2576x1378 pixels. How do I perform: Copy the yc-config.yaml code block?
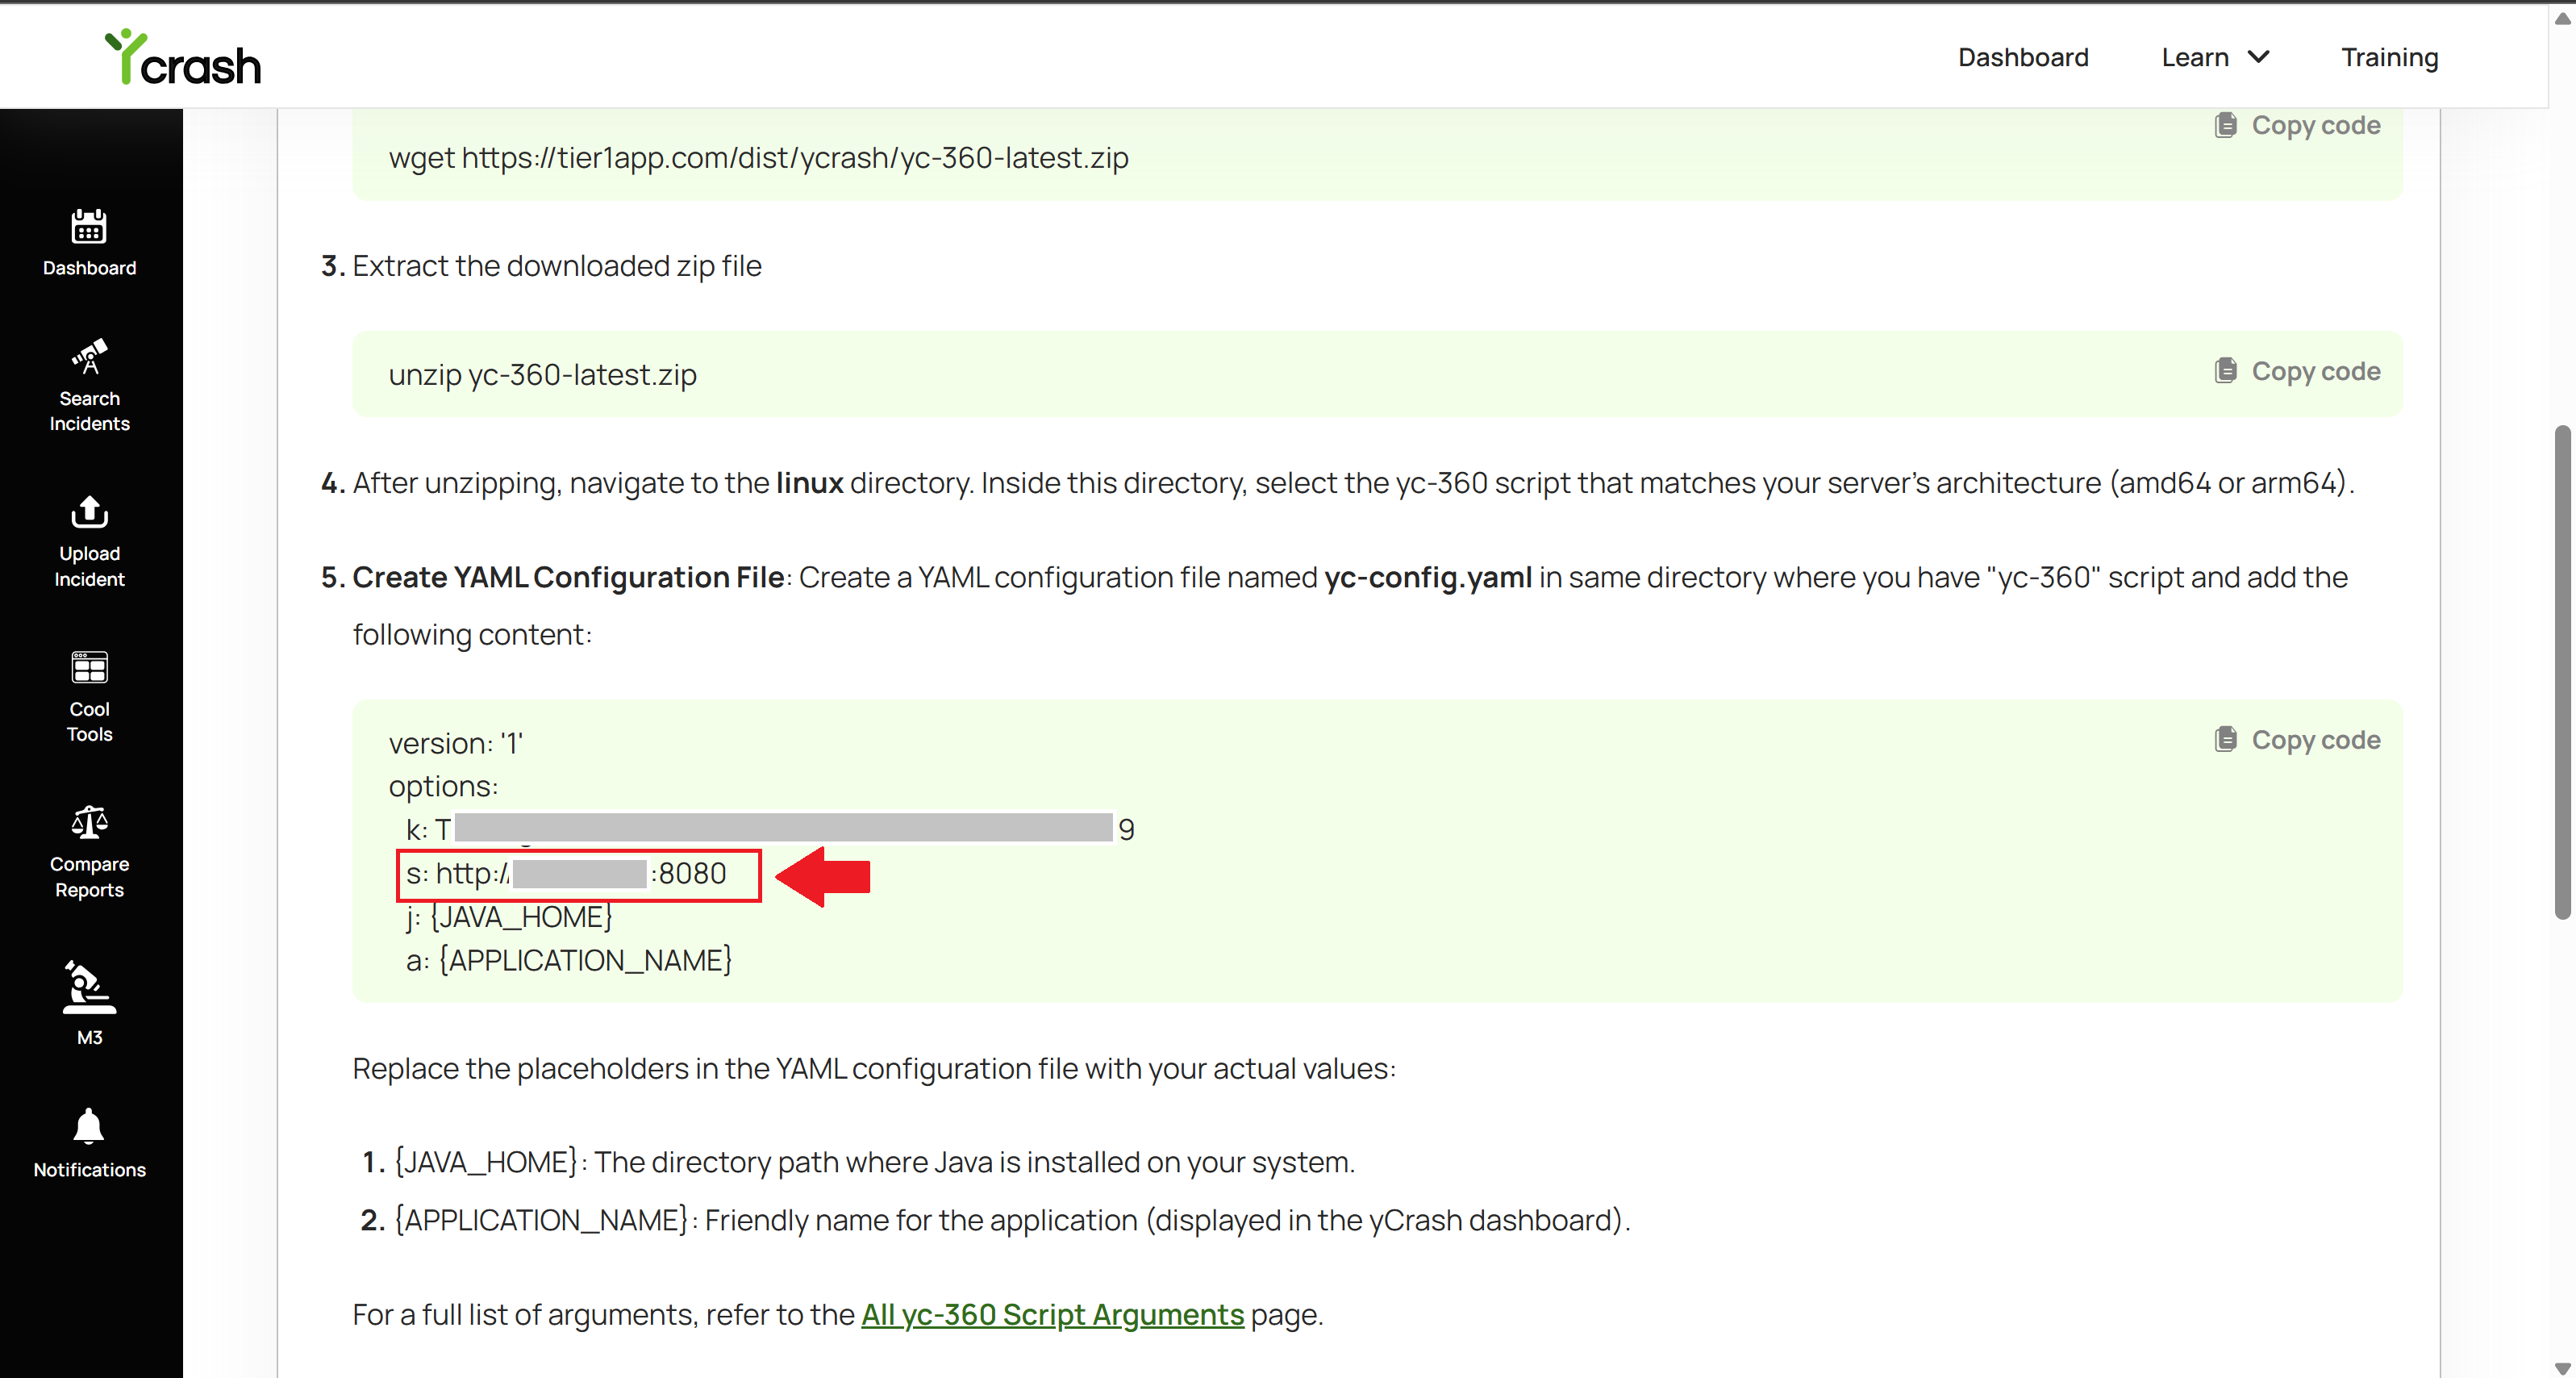click(2297, 740)
